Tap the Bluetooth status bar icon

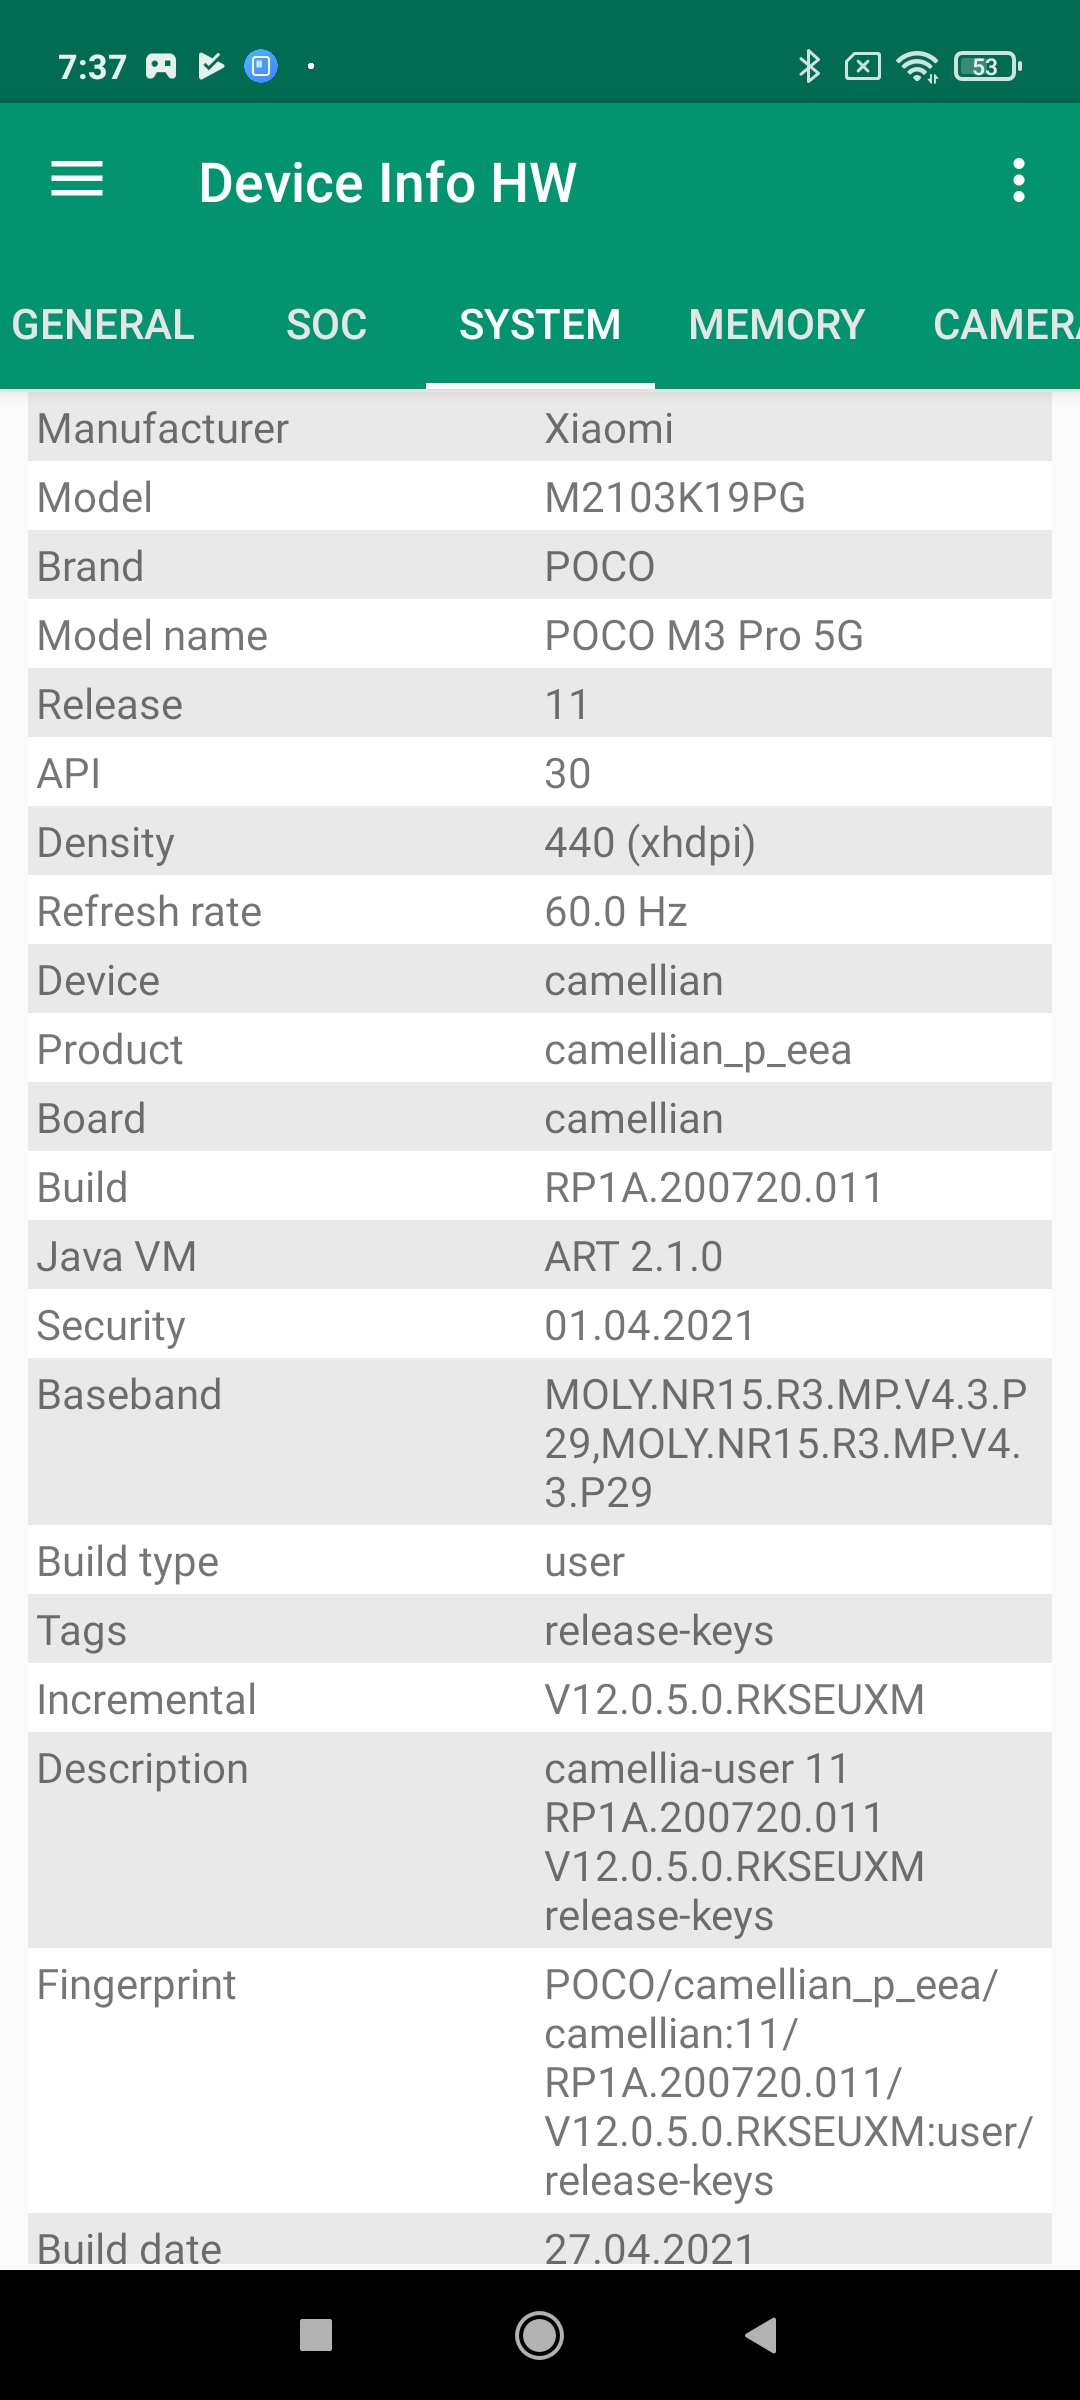click(x=809, y=67)
